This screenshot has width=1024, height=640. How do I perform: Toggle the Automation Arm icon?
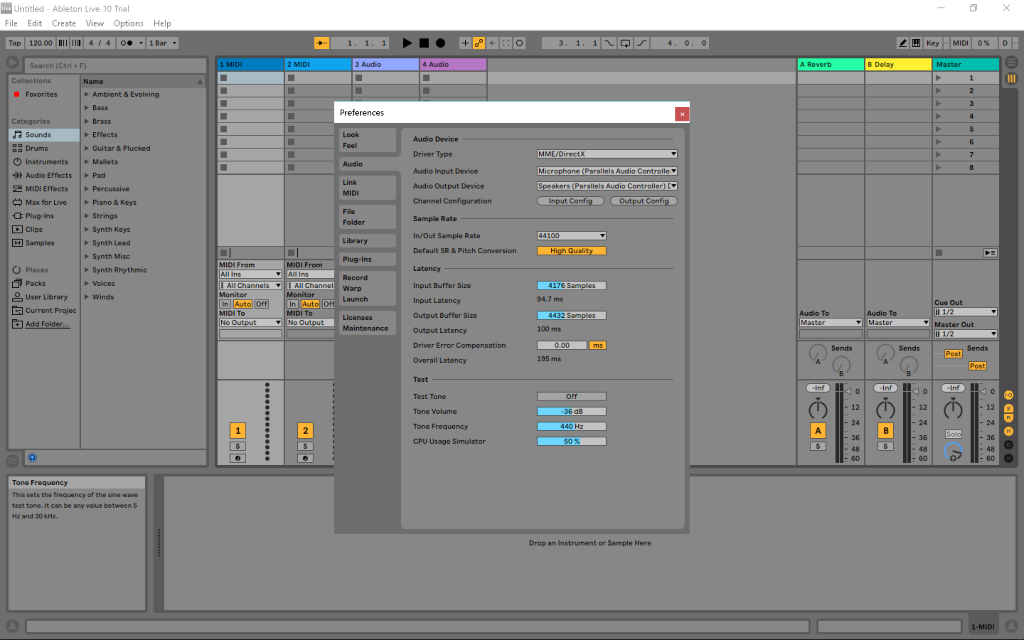tap(479, 43)
